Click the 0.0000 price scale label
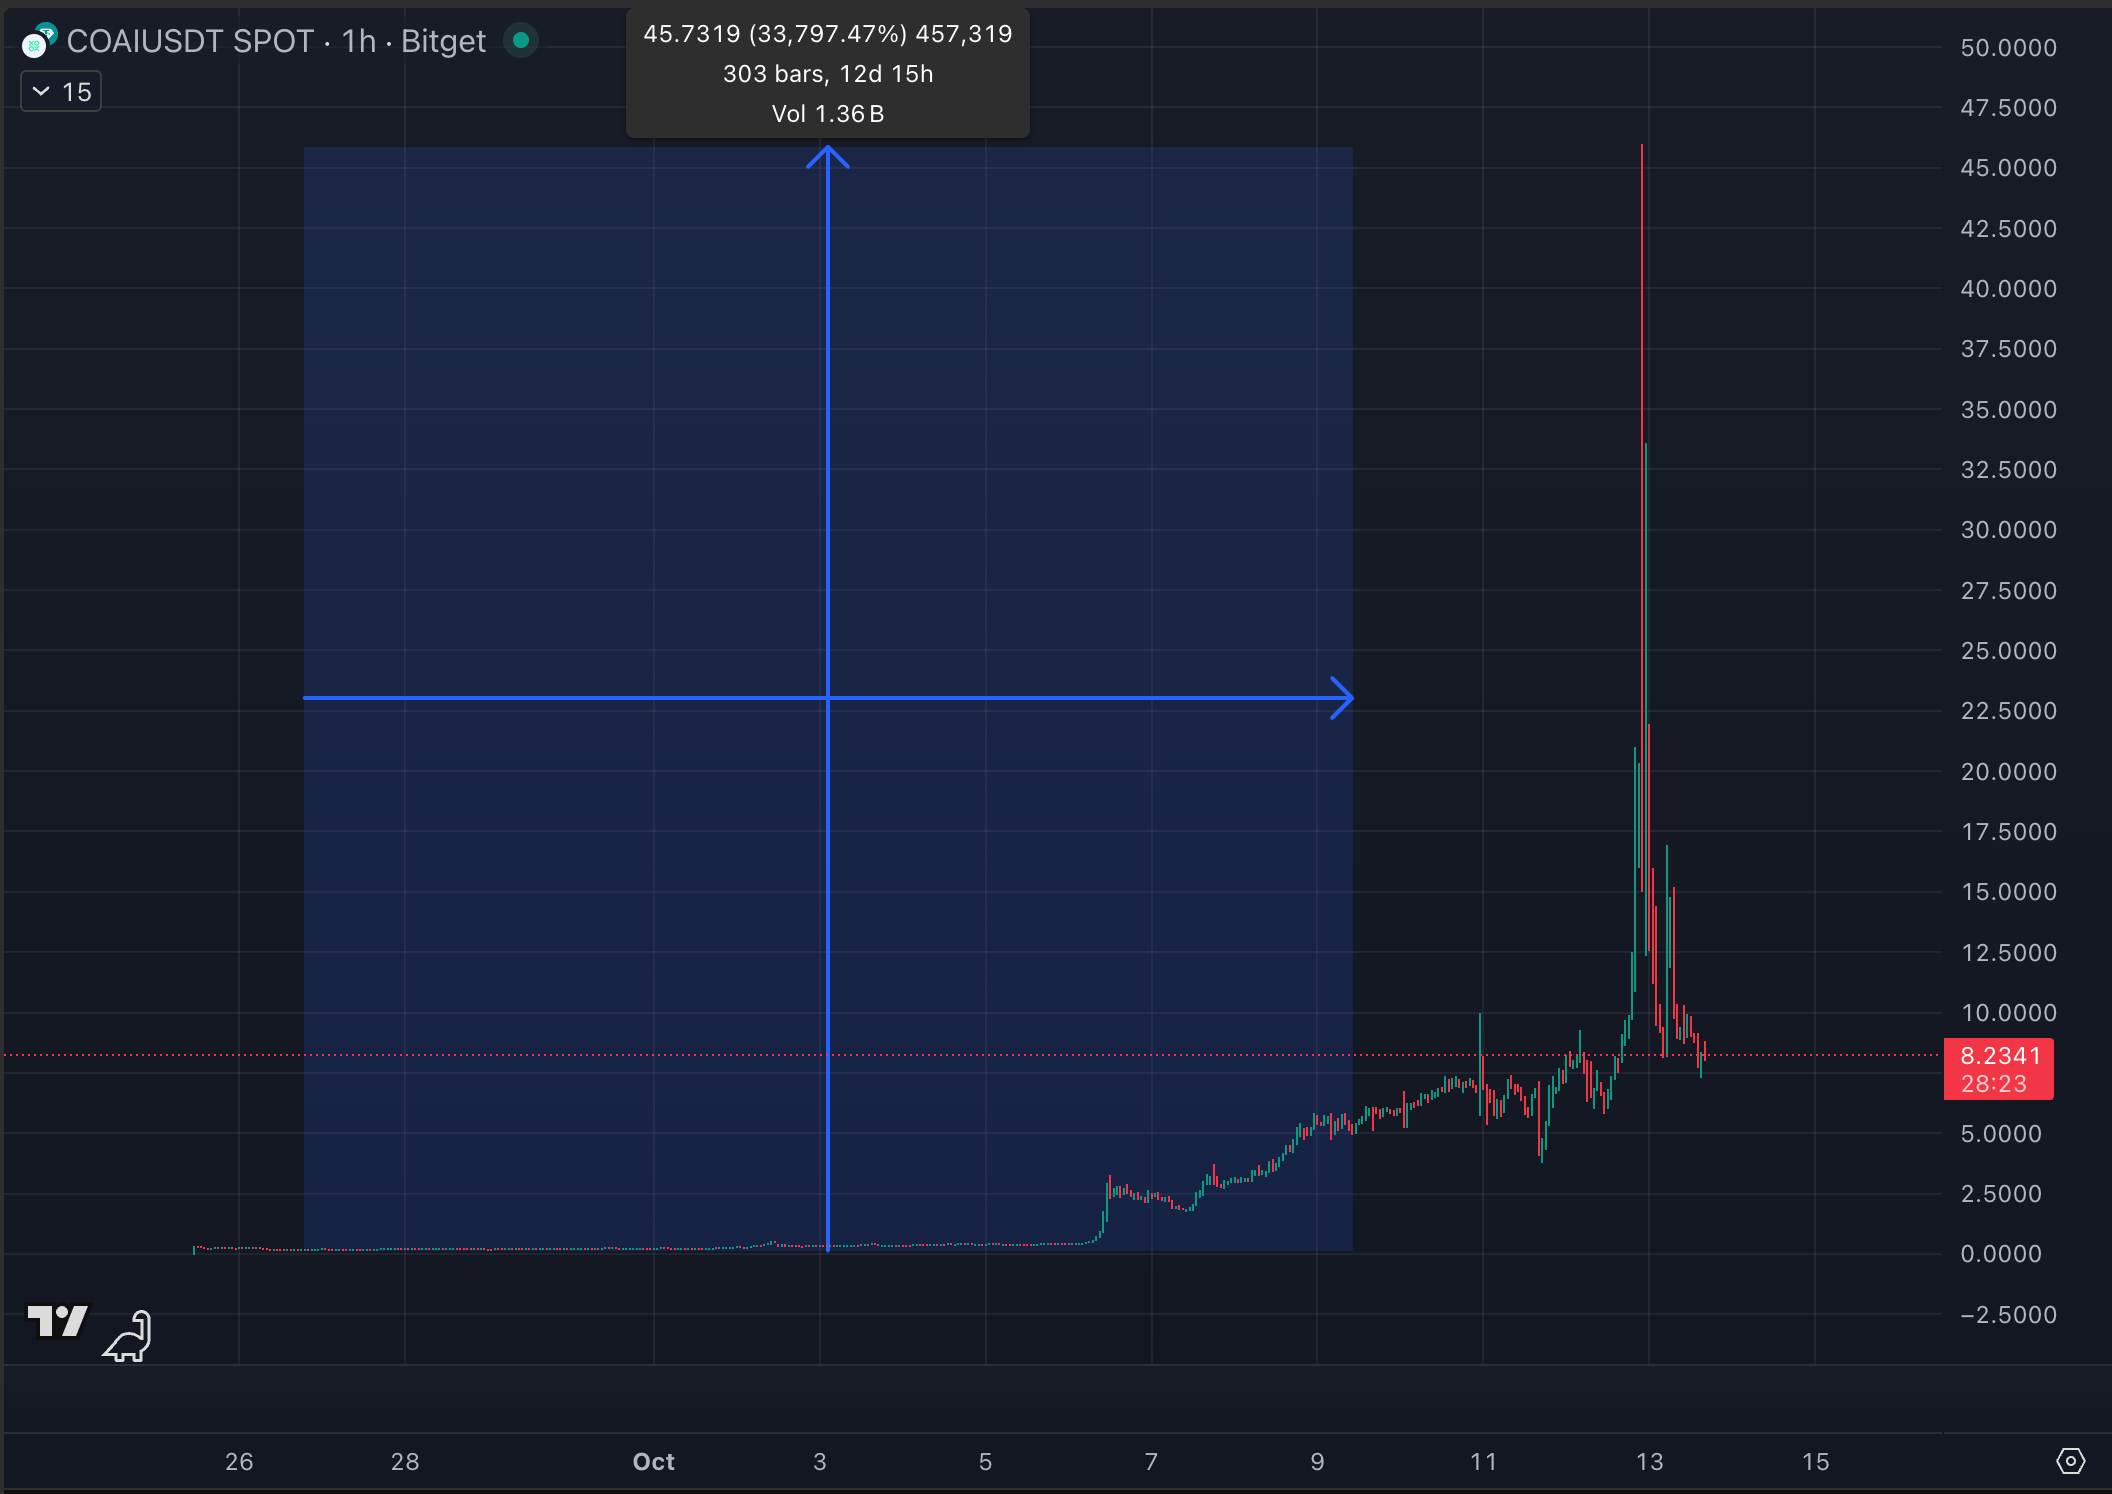 (x=2000, y=1254)
